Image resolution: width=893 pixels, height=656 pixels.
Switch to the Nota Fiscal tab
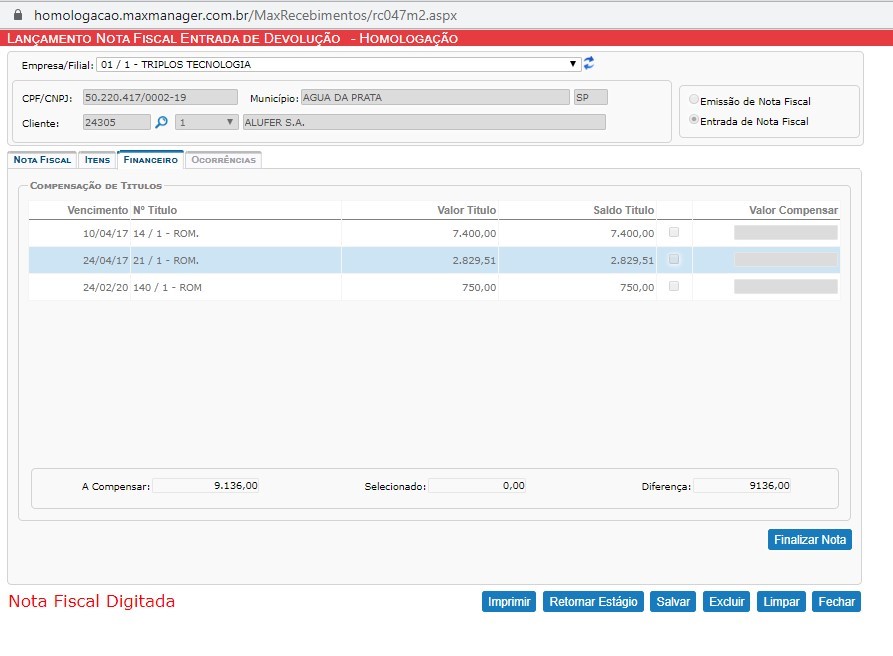coord(42,160)
